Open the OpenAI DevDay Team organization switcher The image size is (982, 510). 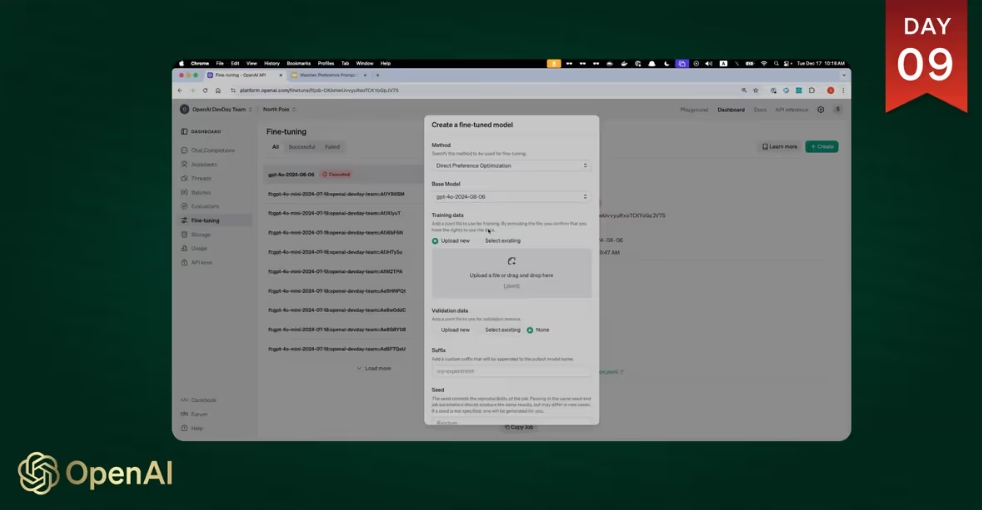pyautogui.click(x=213, y=109)
